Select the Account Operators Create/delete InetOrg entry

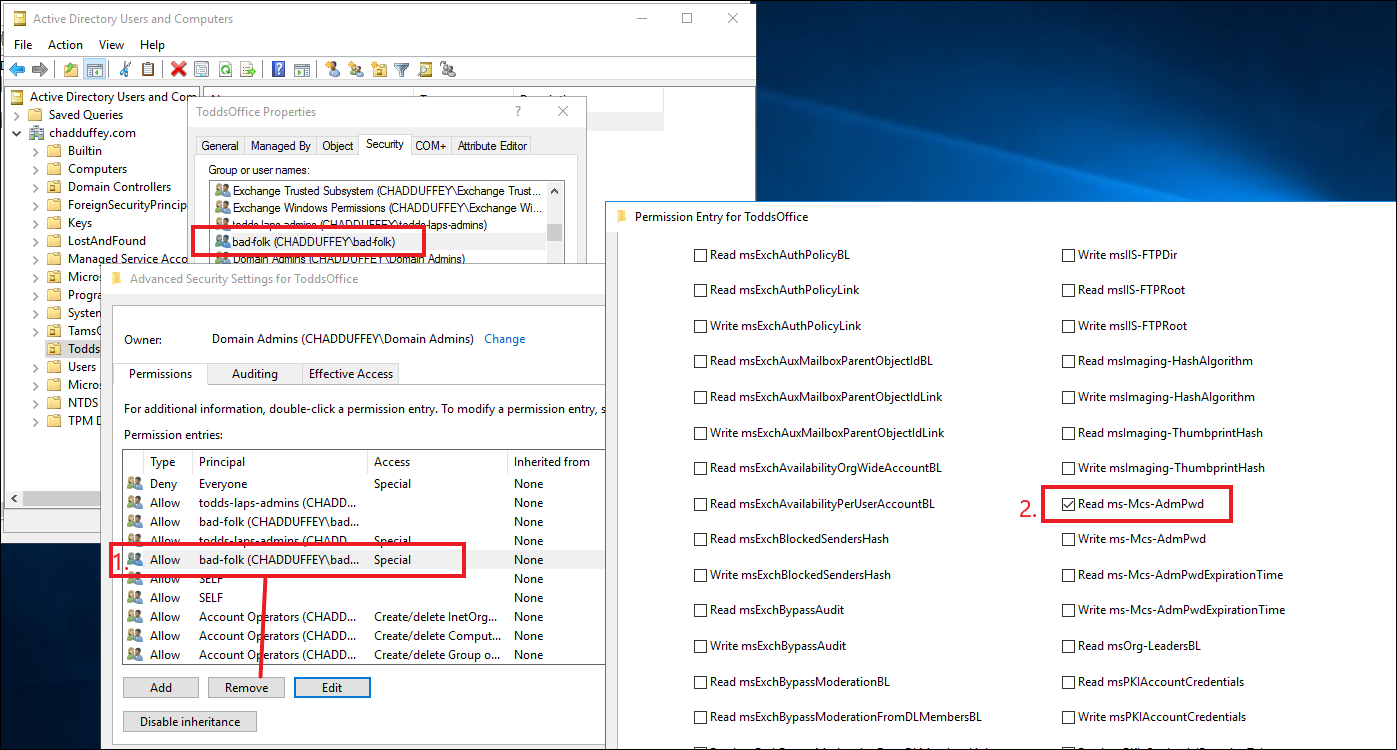[x=364, y=617]
